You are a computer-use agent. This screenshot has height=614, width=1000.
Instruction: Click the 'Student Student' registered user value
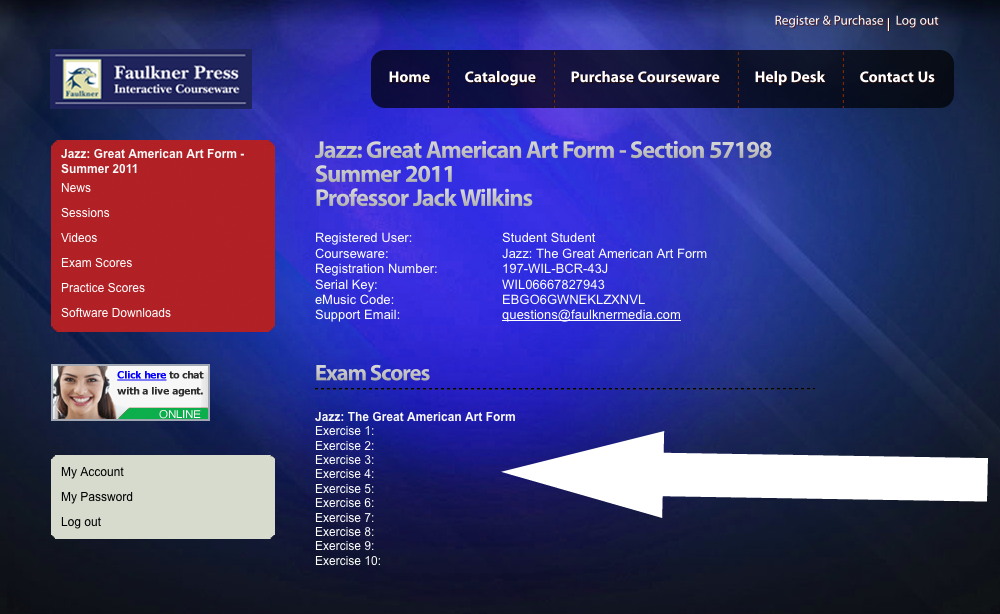tap(548, 238)
